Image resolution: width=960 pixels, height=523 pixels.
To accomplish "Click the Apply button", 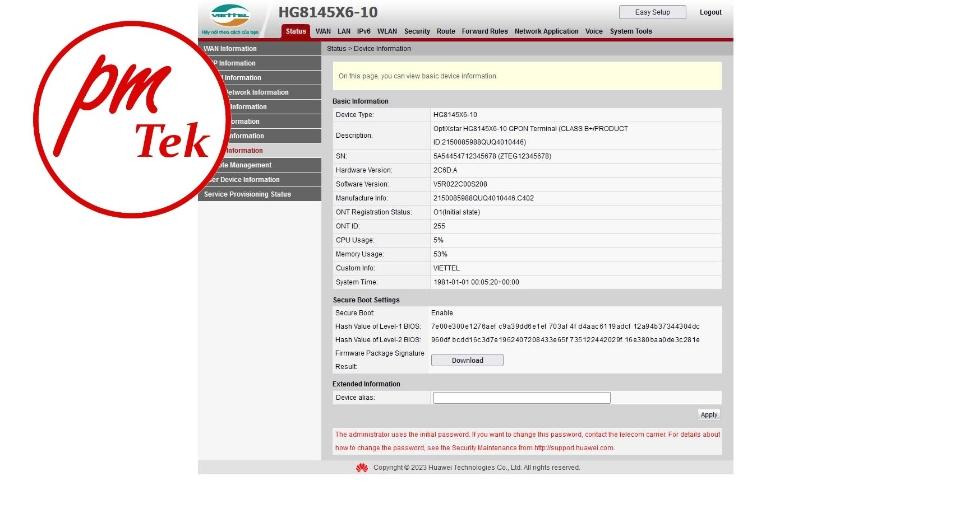I will 708,415.
